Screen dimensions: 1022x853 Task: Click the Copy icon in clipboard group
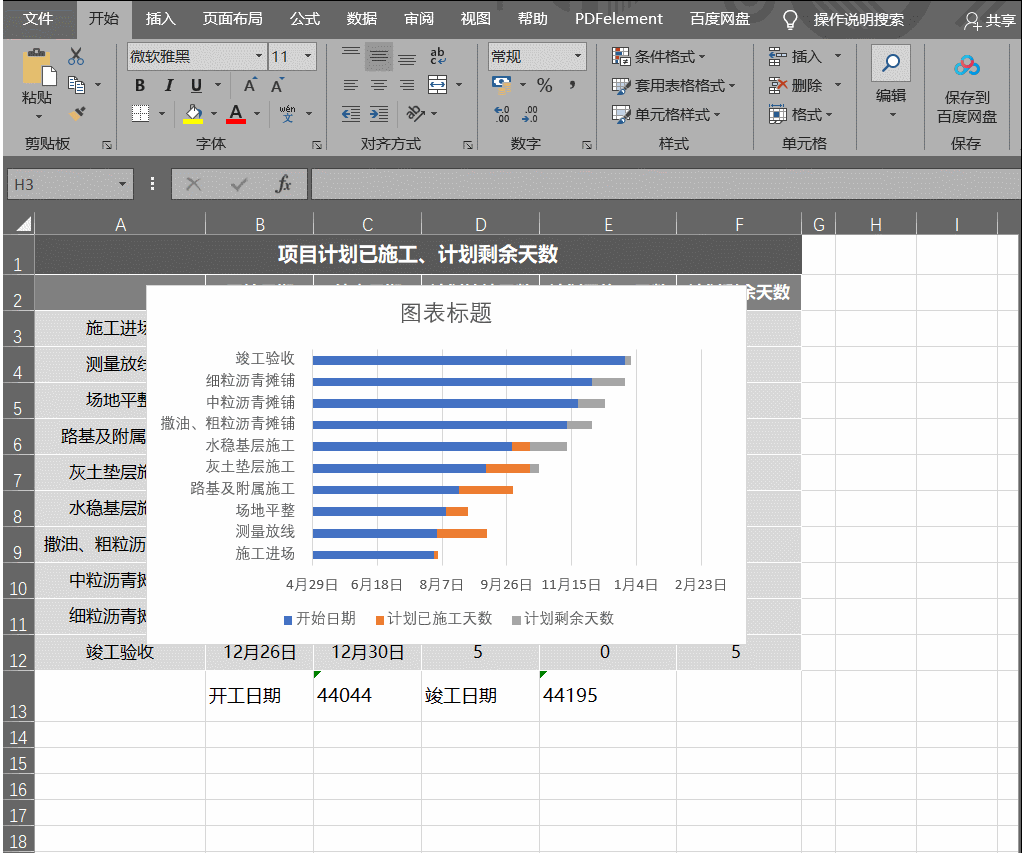click(x=76, y=85)
